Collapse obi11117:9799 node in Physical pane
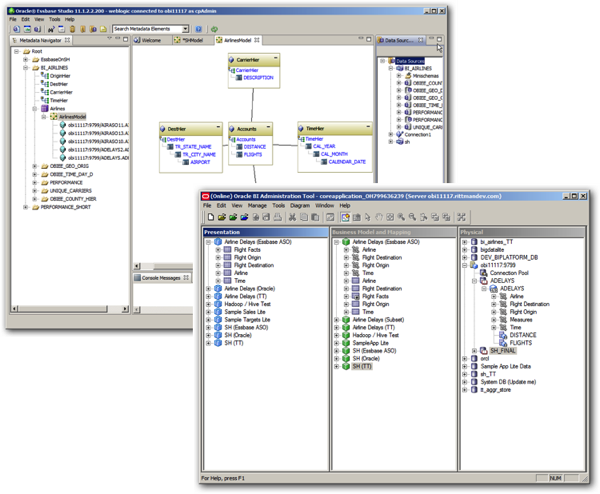 465,265
